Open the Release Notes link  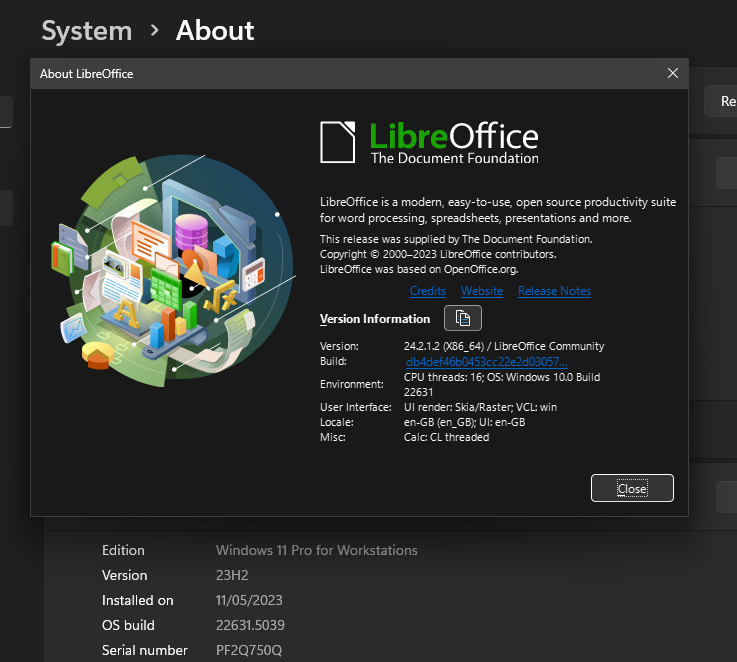click(554, 291)
